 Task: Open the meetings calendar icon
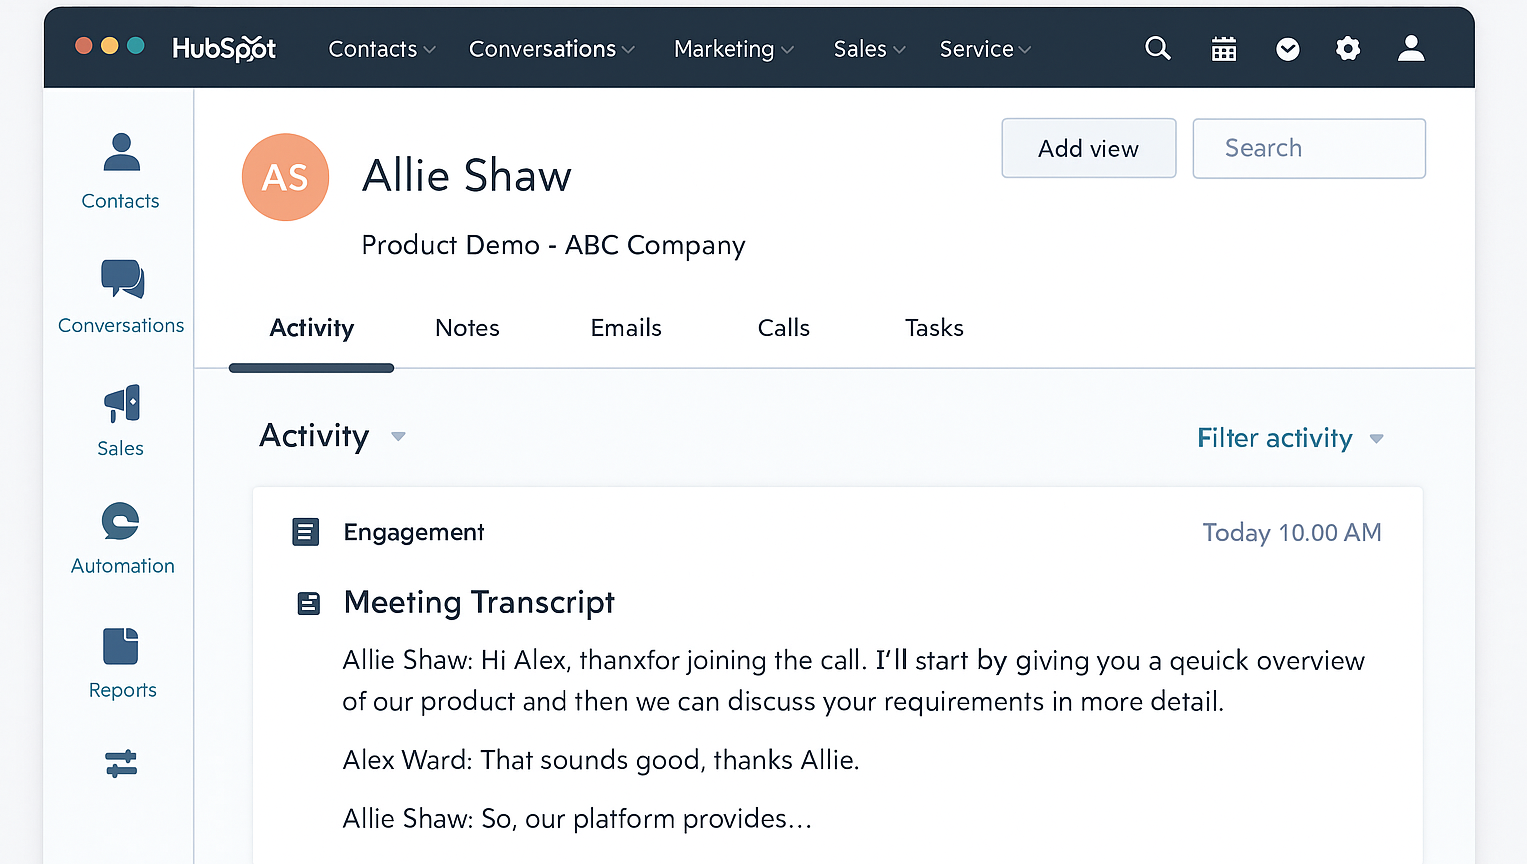1223,47
